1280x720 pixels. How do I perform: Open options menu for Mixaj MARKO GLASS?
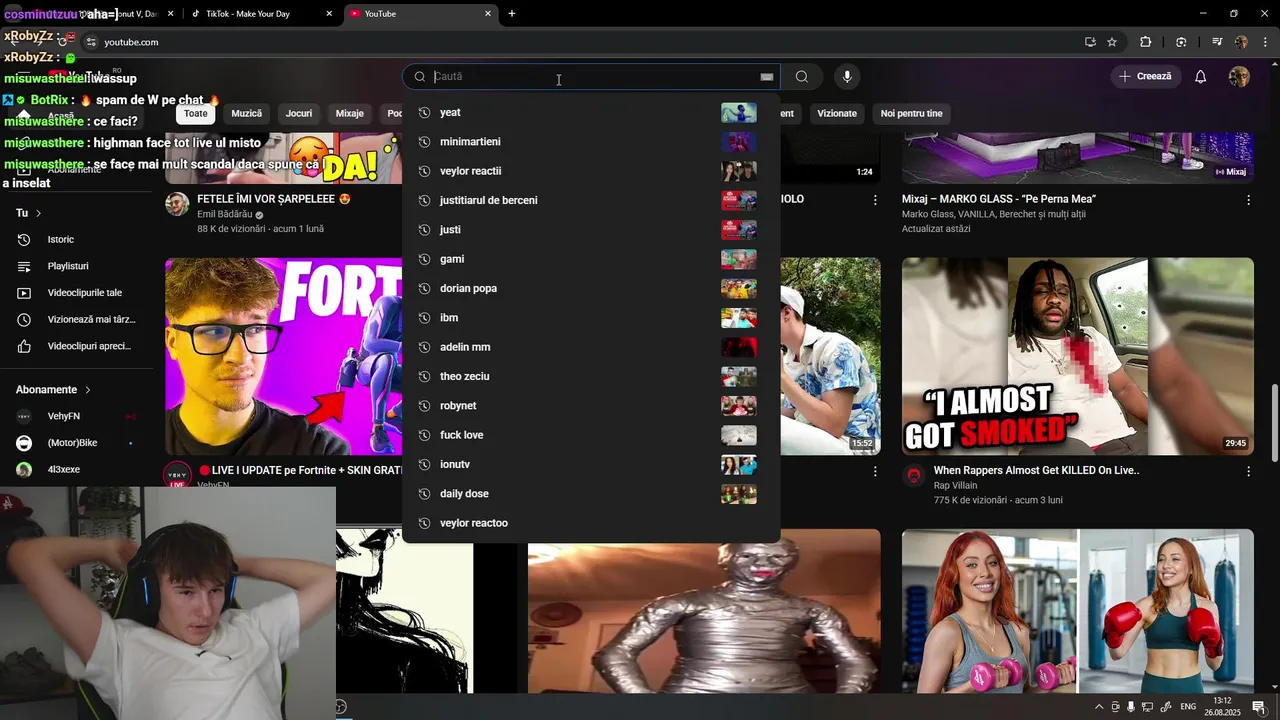pyautogui.click(x=1248, y=200)
